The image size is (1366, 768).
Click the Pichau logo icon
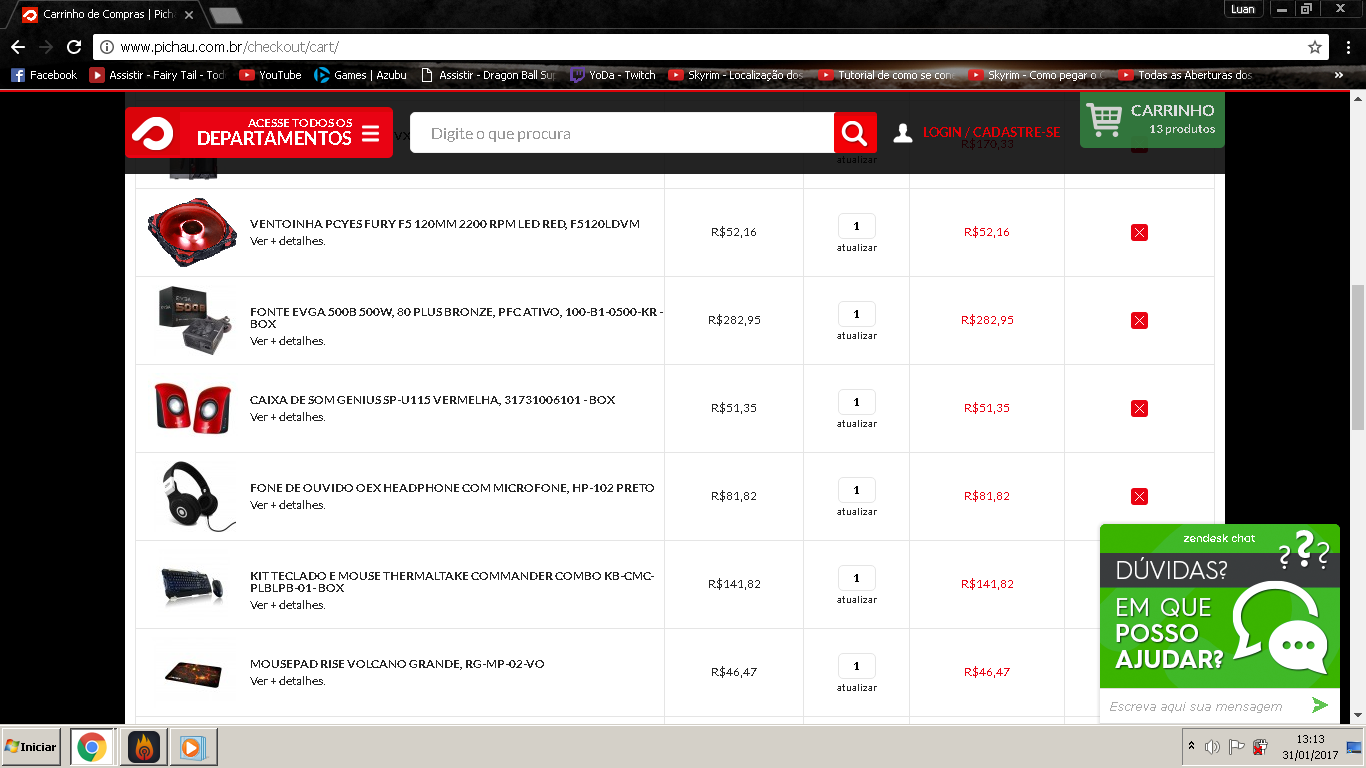[152, 133]
